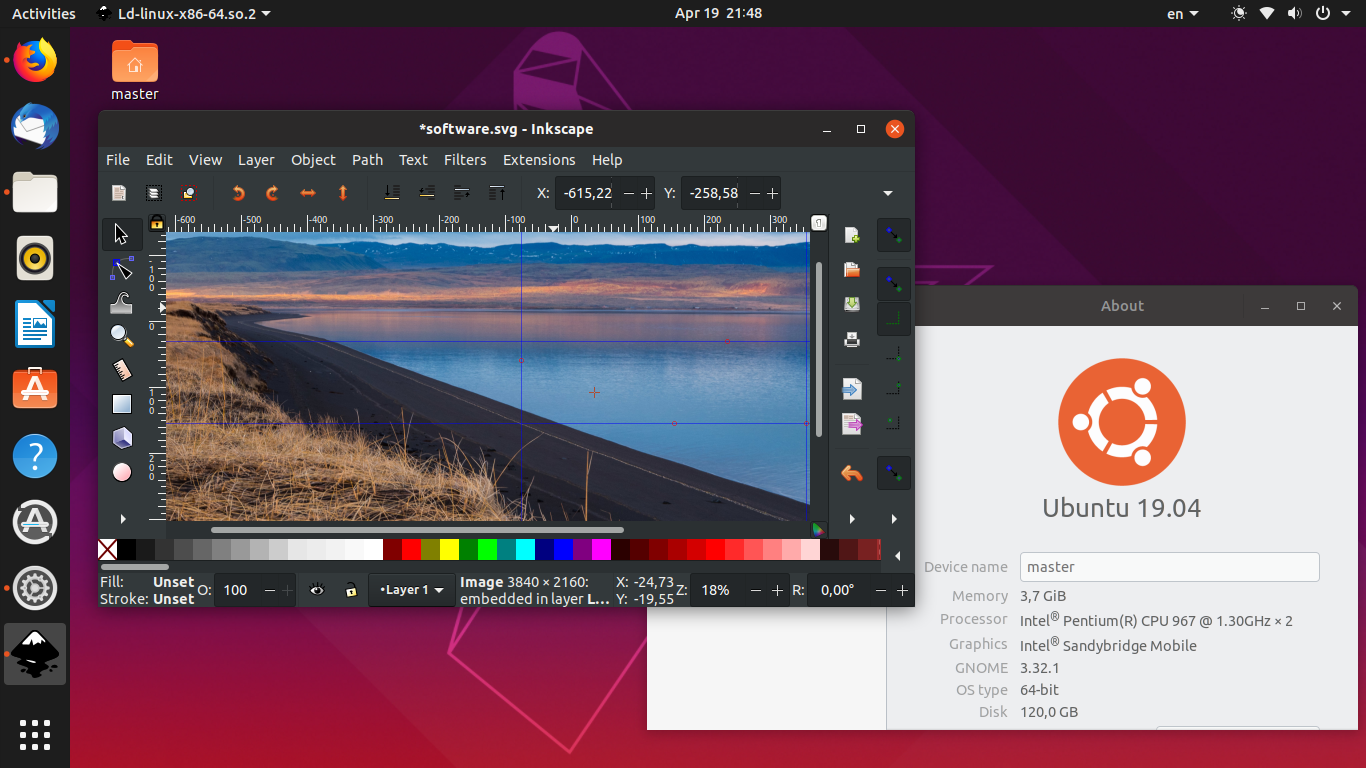This screenshot has width=1366, height=768.
Task: Increase the X coordinate with plus
Action: tap(646, 193)
